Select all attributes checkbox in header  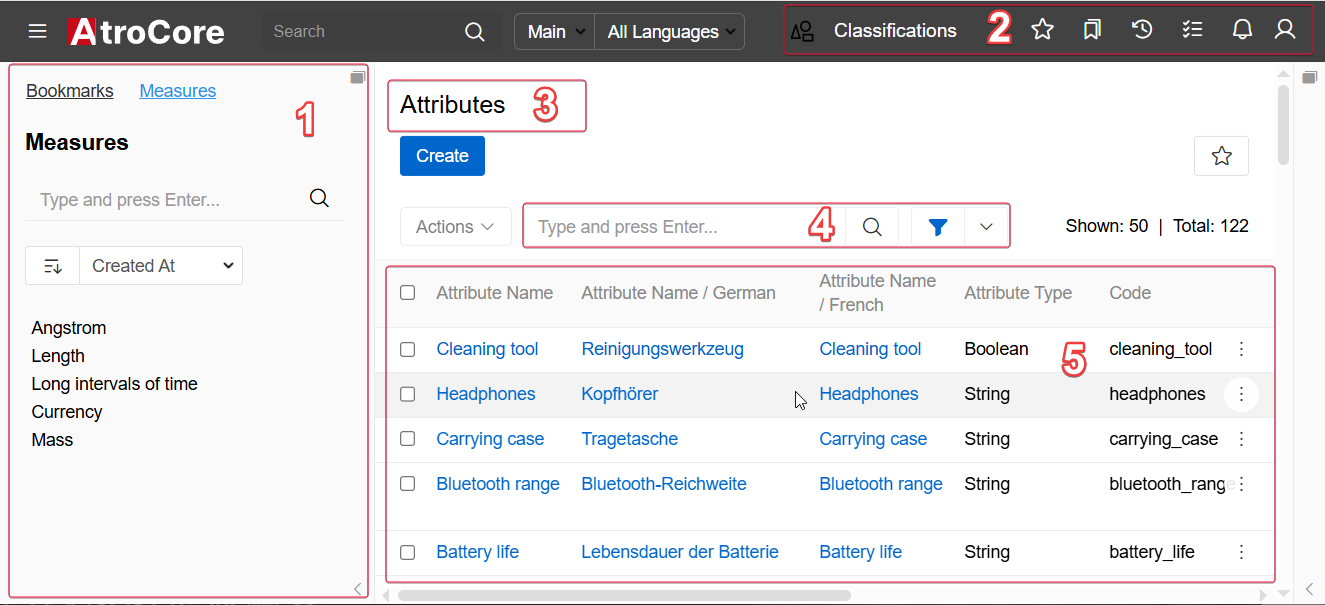(407, 293)
